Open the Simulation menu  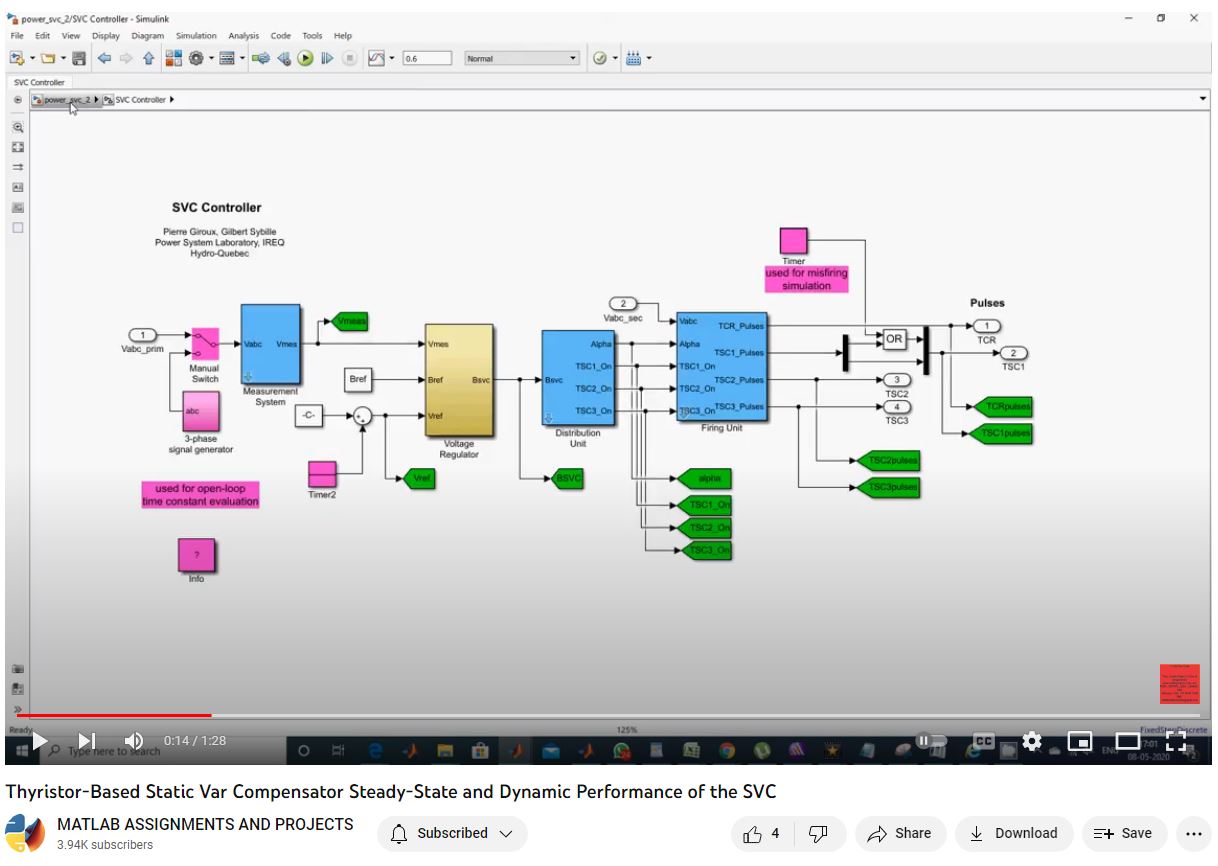195,36
